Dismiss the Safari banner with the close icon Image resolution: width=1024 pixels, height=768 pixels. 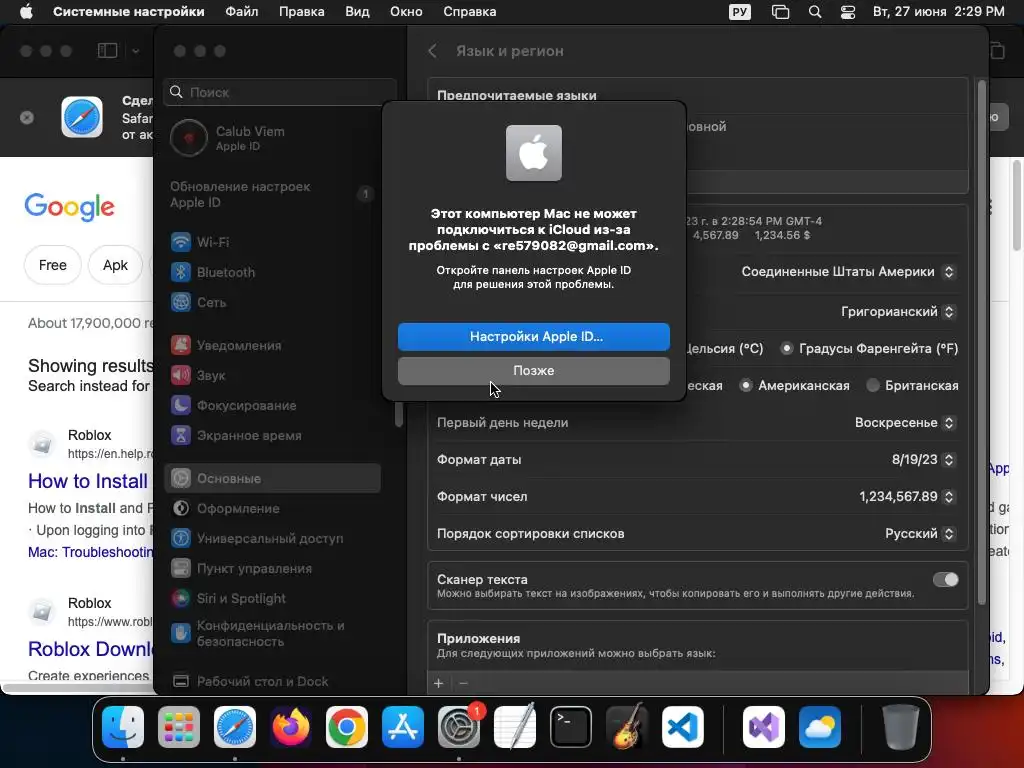click(27, 118)
